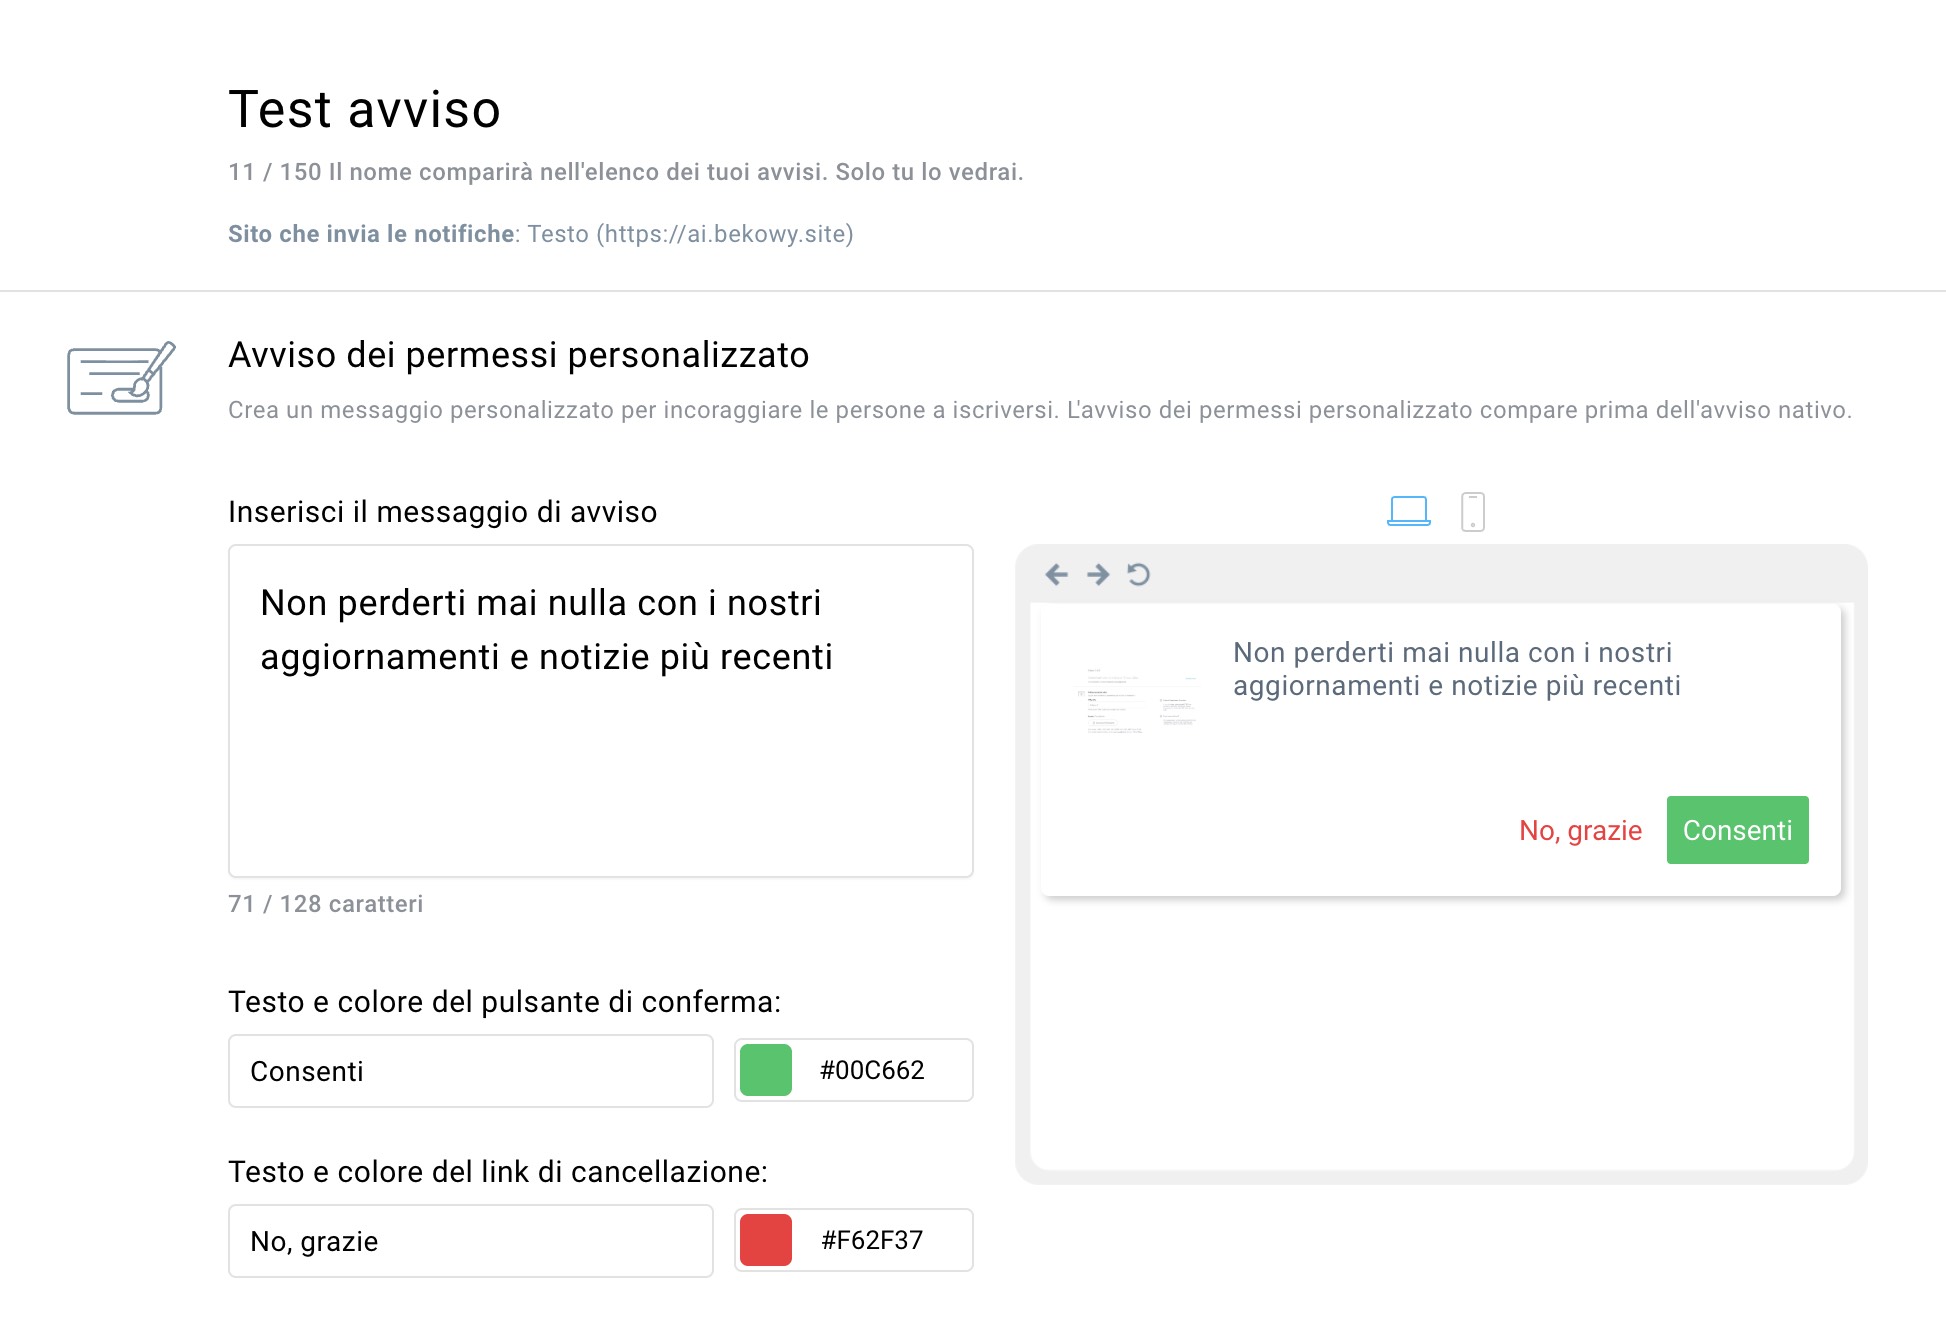Screen dimensions: 1946x1344
Task: Click the green Consenti button in the preview
Action: click(1737, 829)
